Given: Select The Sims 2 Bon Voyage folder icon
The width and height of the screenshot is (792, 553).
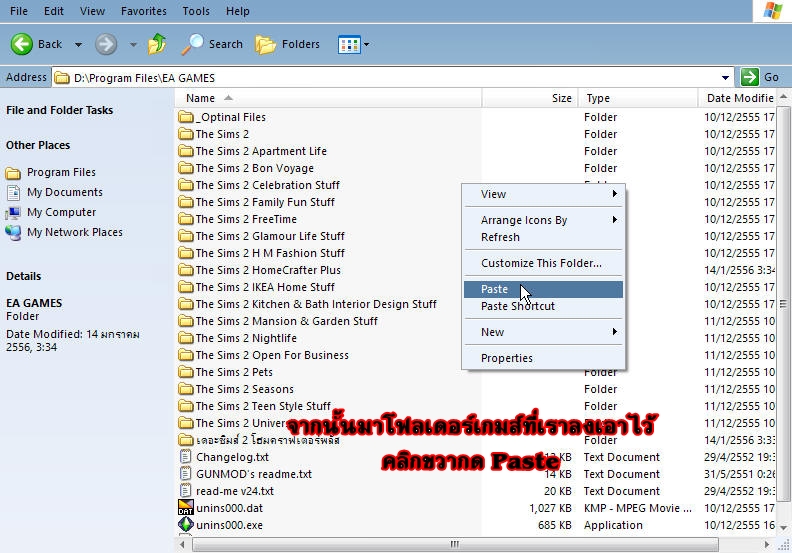Looking at the screenshot, I should pyautogui.click(x=186, y=168).
